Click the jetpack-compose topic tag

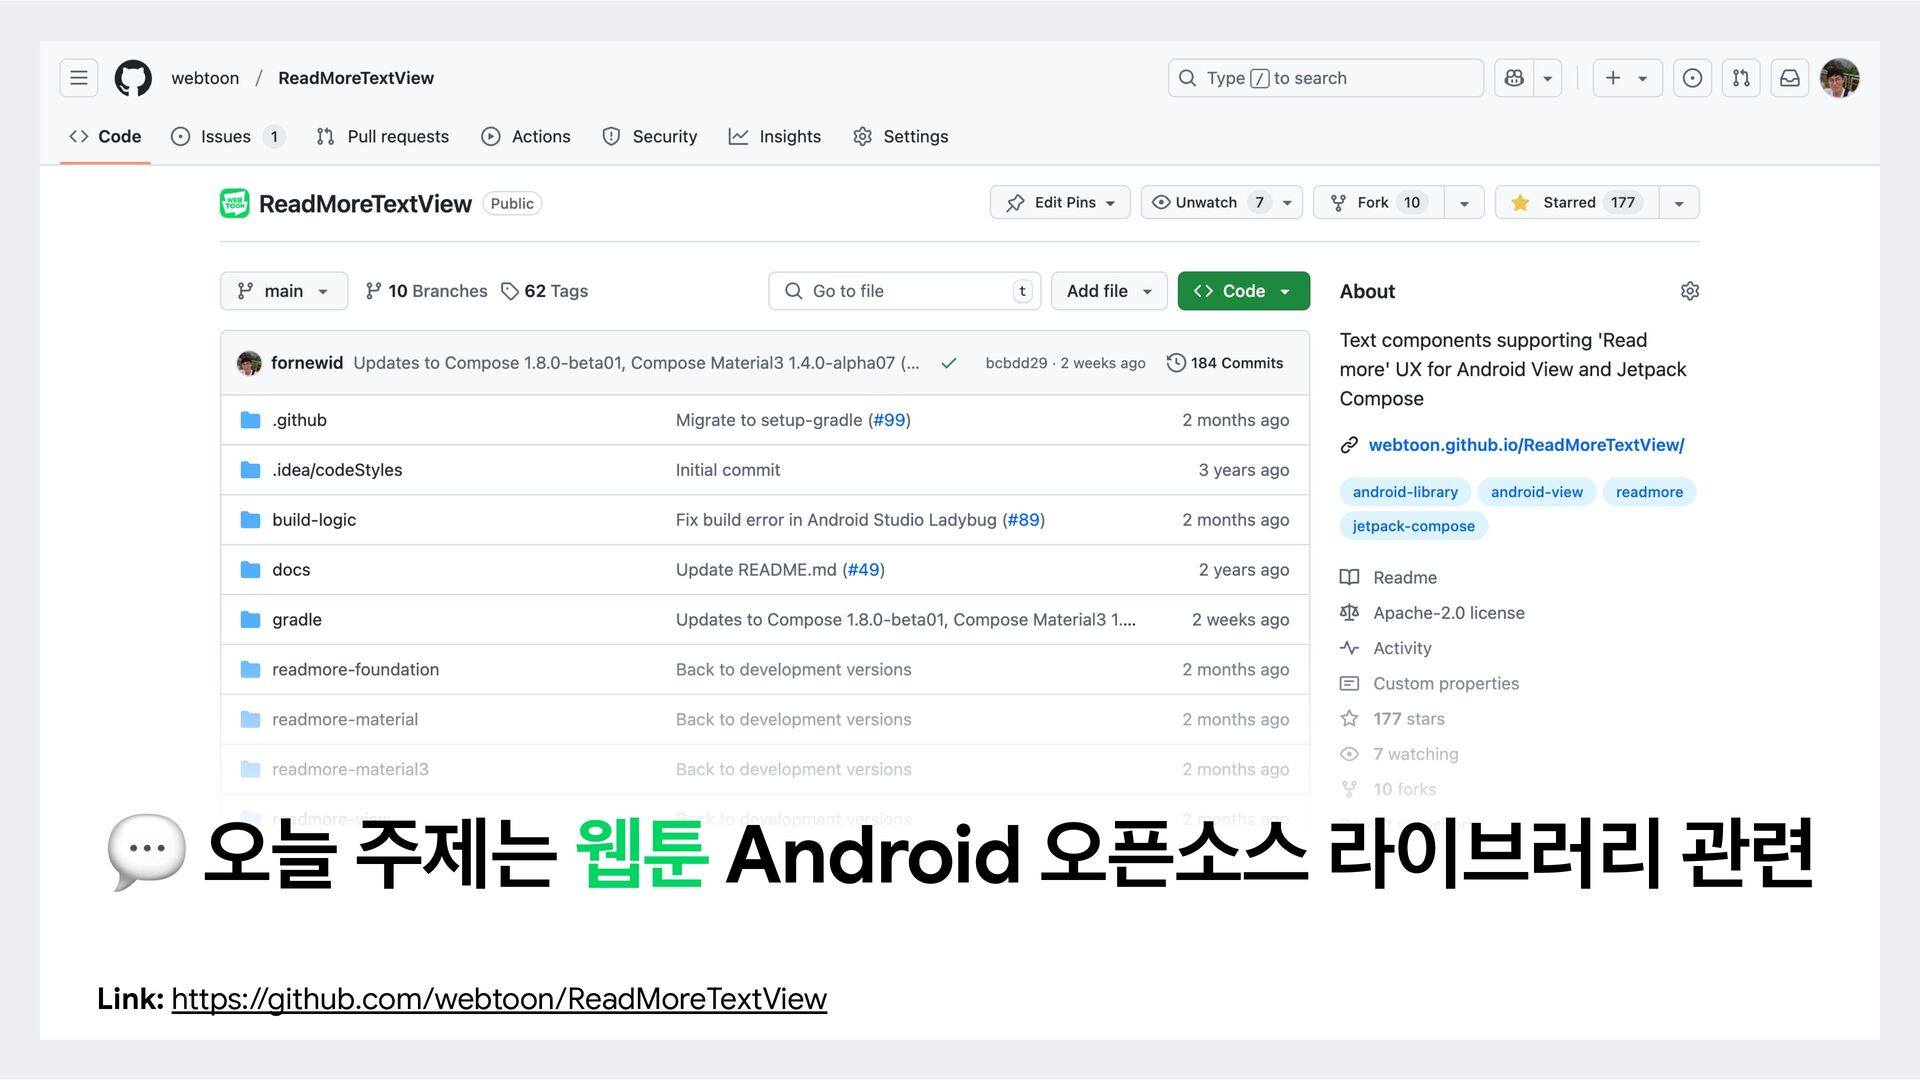click(1413, 526)
